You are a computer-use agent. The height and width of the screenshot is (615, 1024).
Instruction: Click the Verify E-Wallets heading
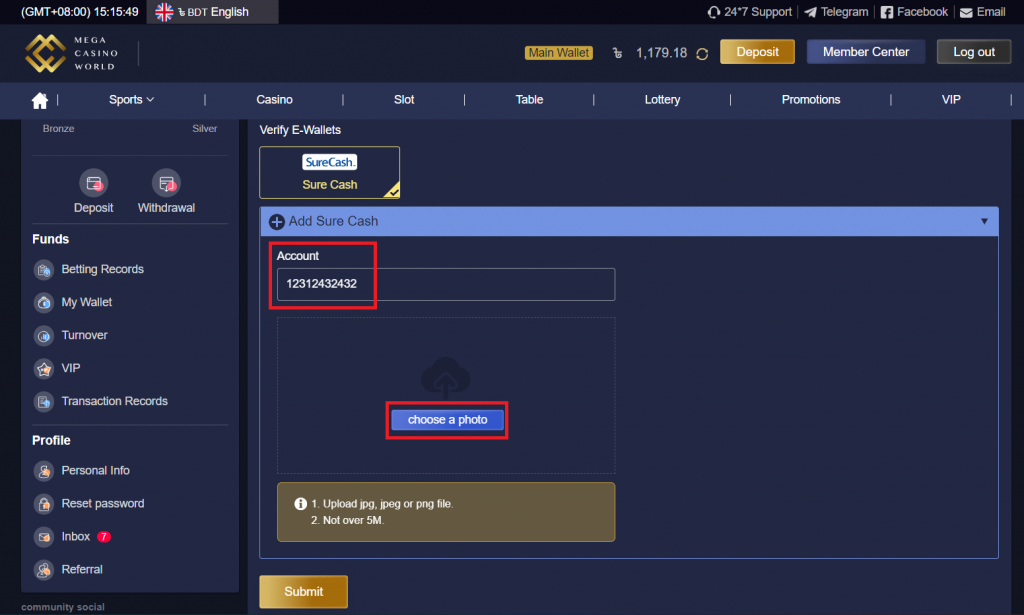pos(300,130)
